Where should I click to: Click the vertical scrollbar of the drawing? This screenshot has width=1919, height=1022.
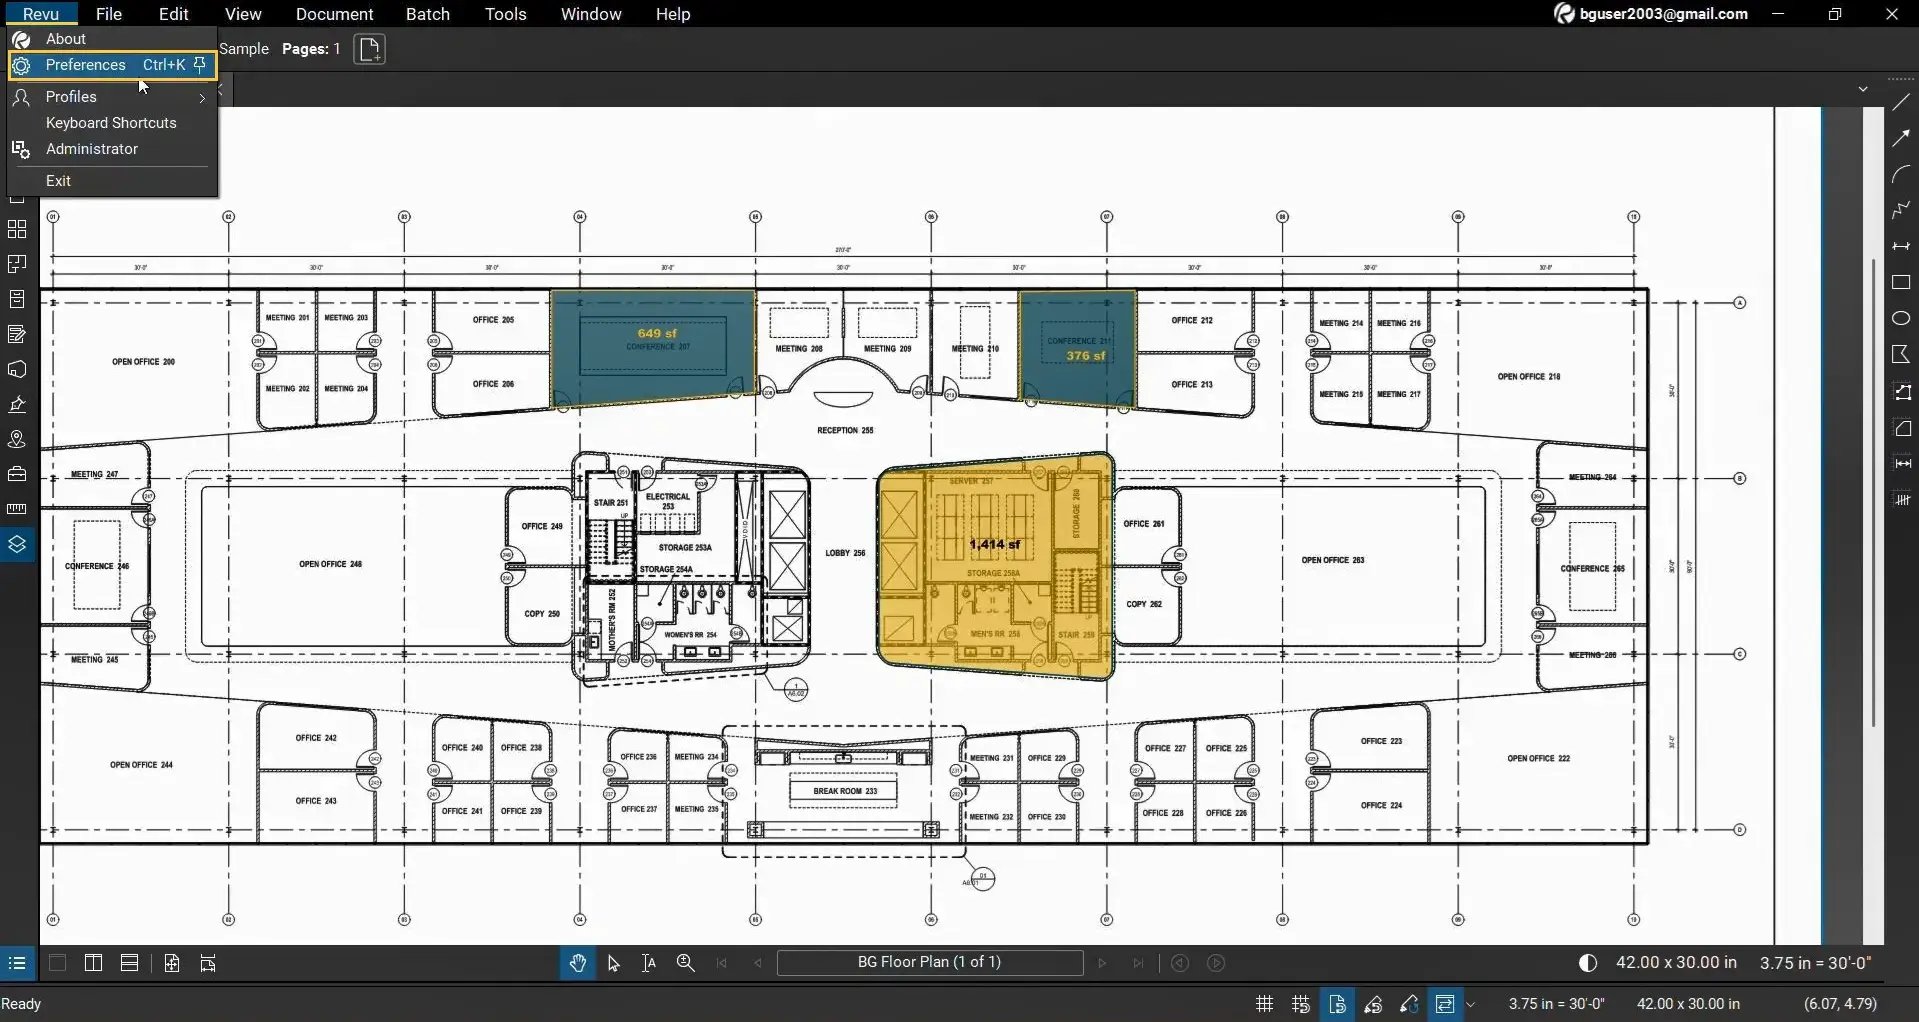tap(1873, 492)
